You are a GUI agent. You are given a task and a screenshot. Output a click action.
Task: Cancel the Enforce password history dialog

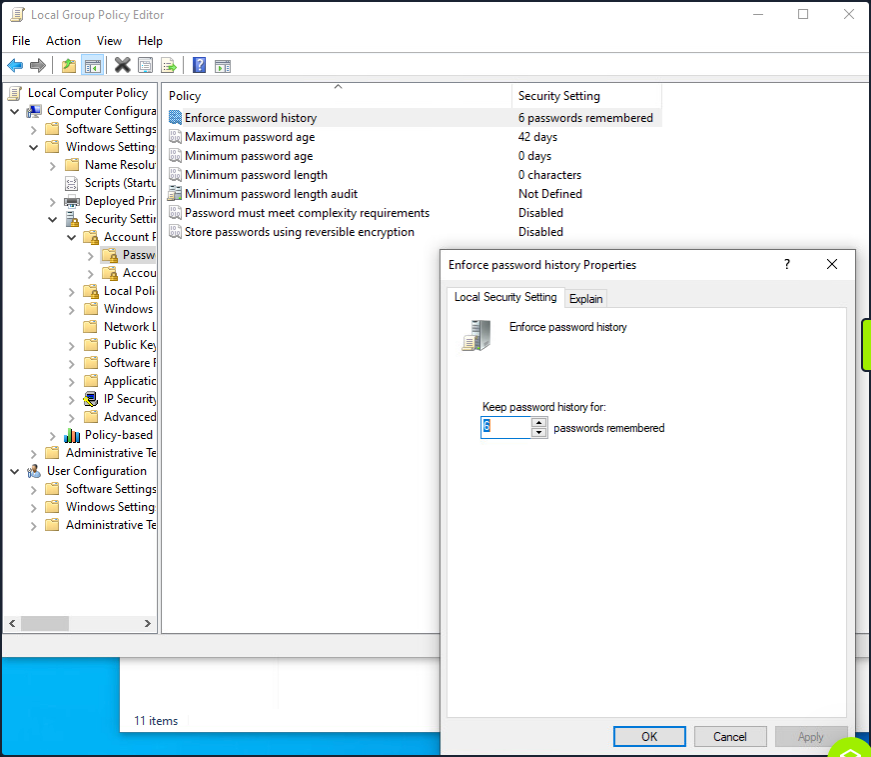tap(730, 736)
